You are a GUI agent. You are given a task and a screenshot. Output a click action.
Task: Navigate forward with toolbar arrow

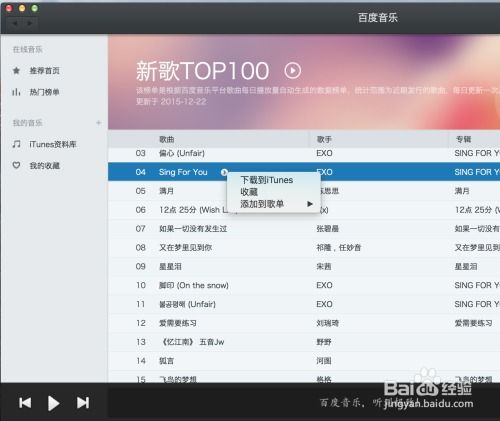(x=30, y=23)
